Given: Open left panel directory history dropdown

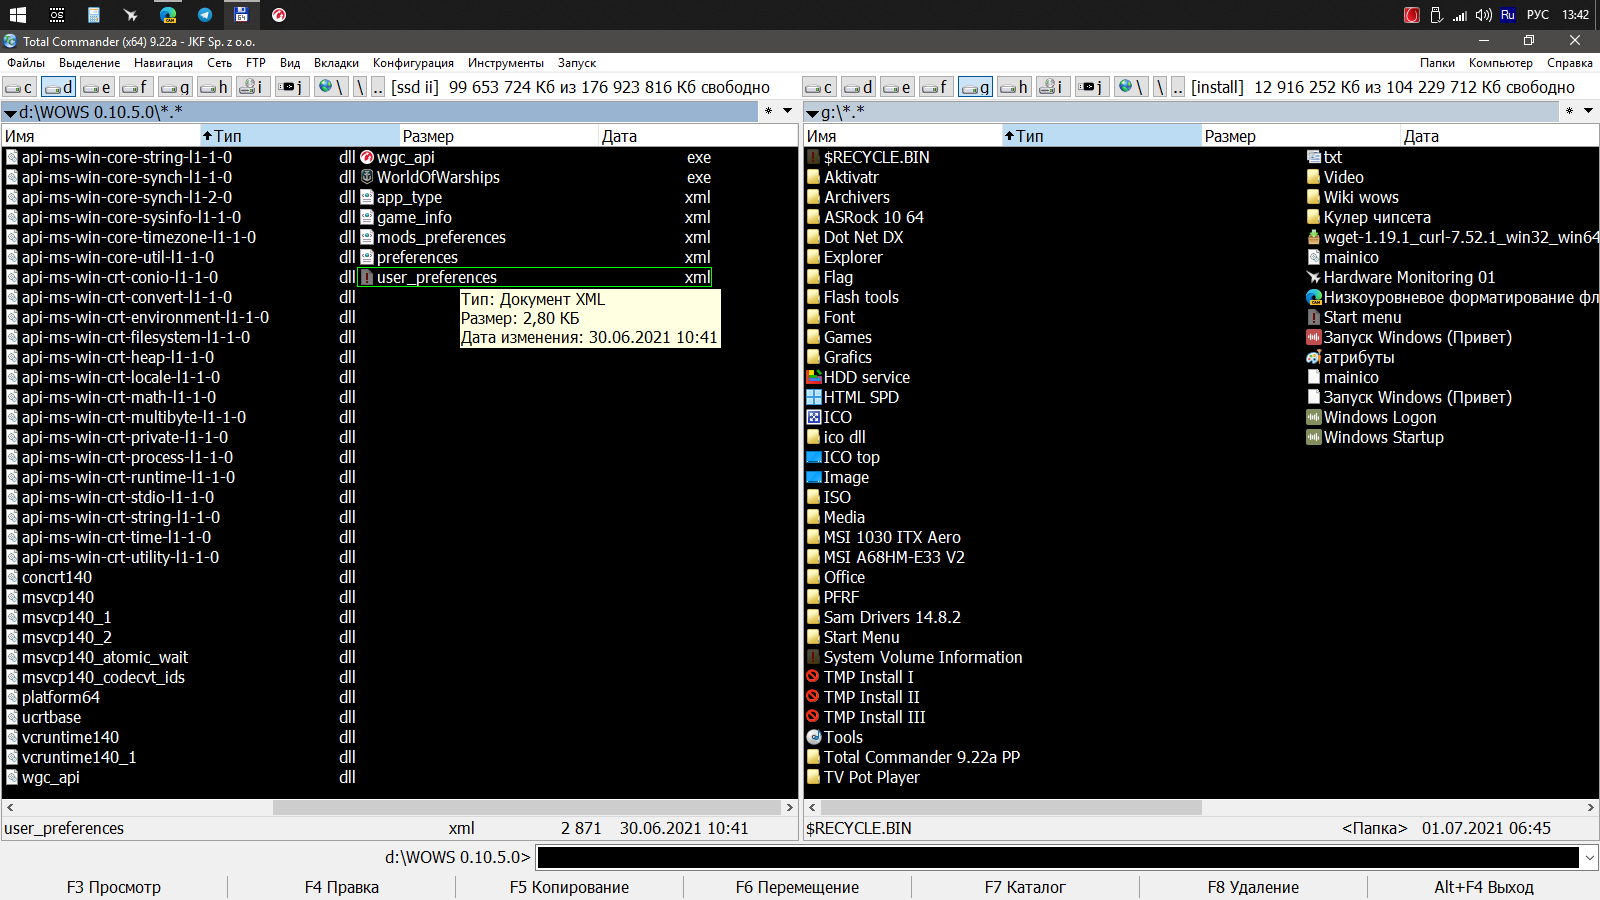Looking at the screenshot, I should coord(788,111).
